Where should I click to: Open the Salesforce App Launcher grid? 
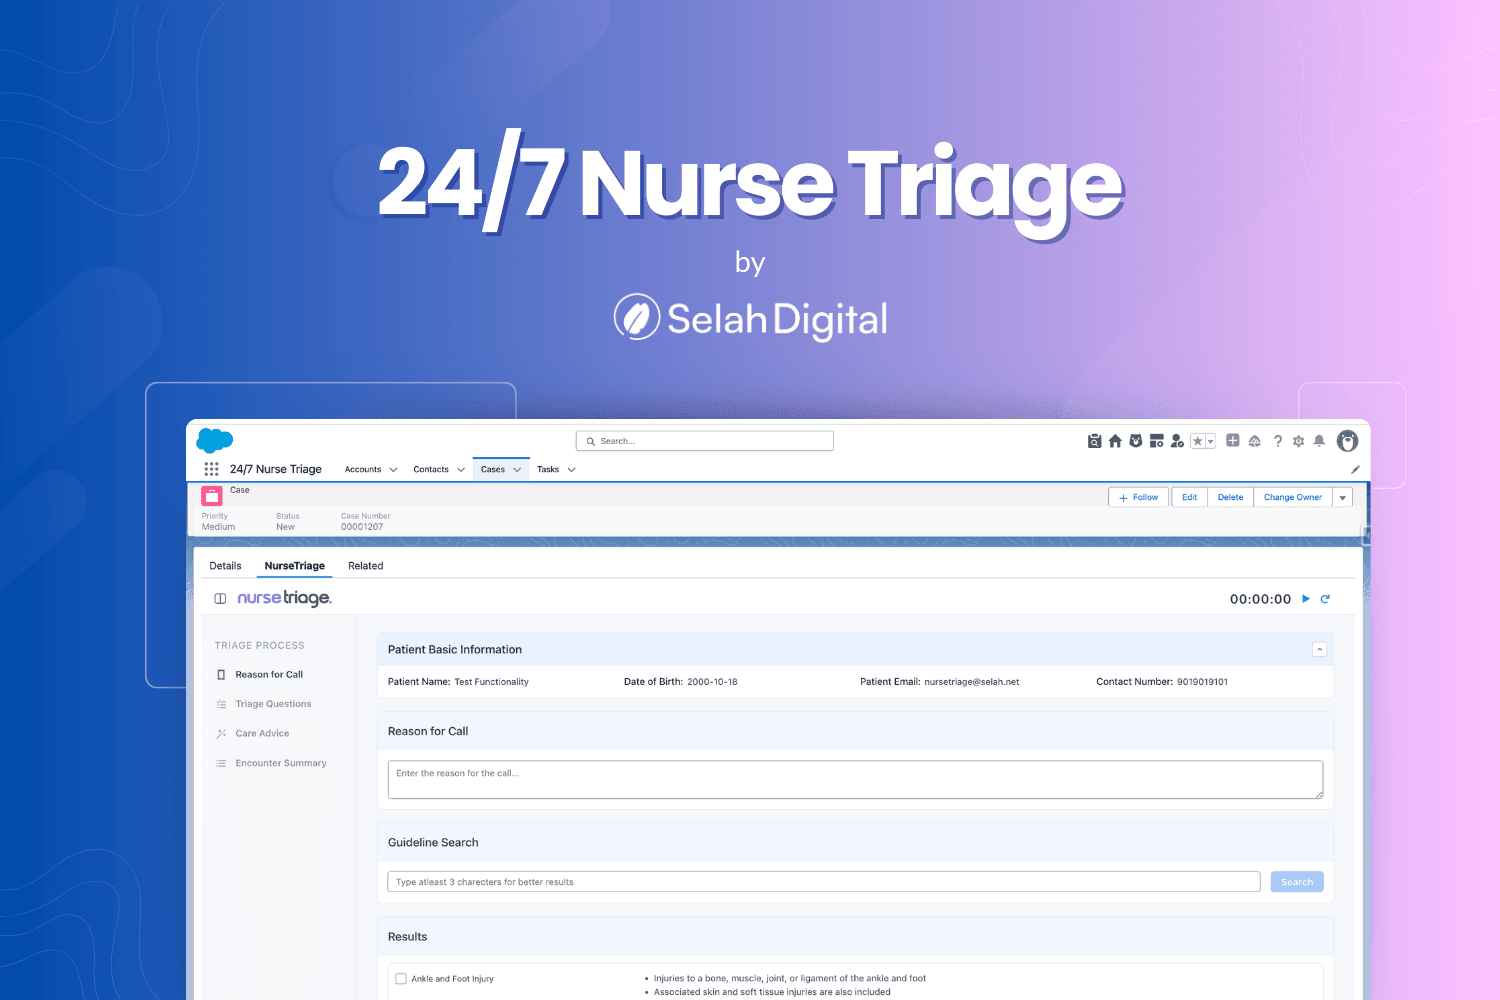pyautogui.click(x=211, y=469)
